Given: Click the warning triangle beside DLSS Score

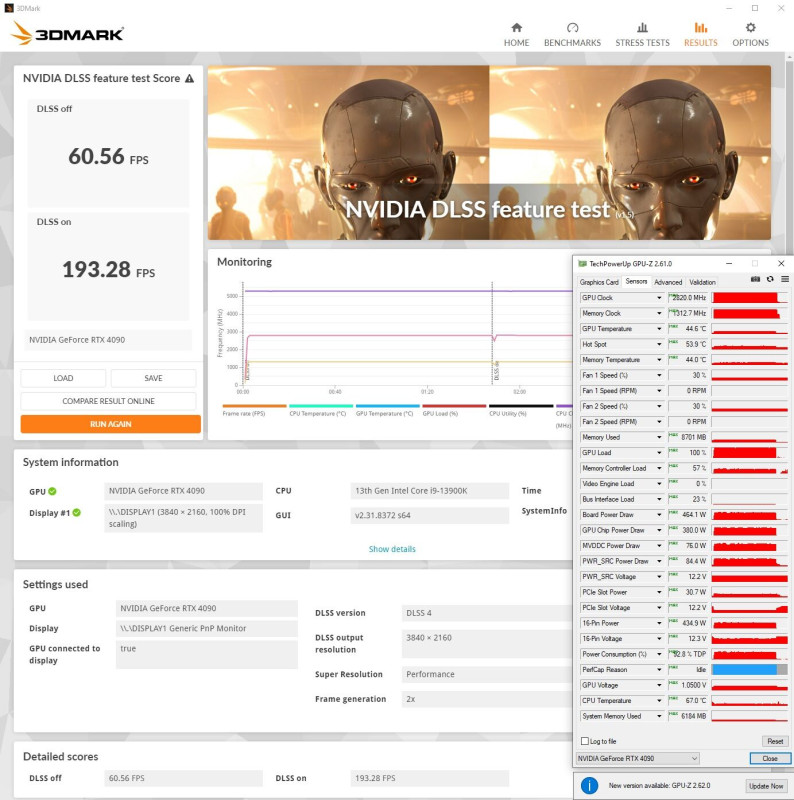Looking at the screenshot, I should coord(189,79).
